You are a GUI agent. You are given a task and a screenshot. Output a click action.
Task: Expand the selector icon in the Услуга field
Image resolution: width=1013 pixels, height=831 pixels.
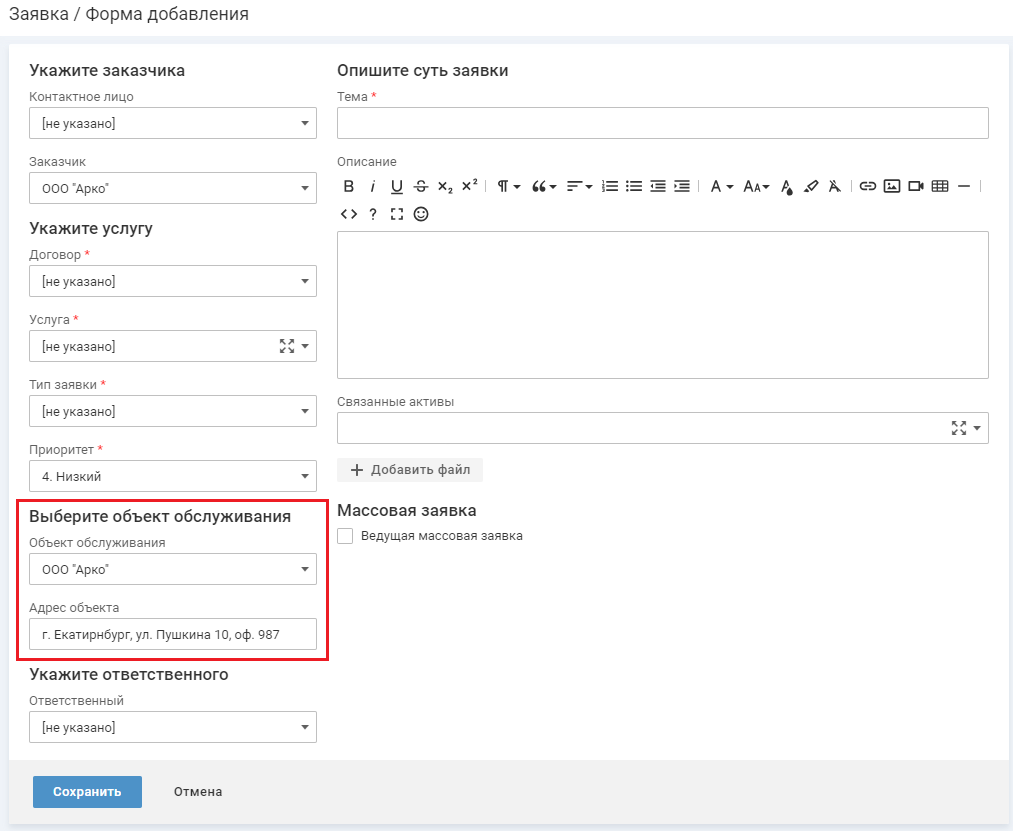(287, 346)
